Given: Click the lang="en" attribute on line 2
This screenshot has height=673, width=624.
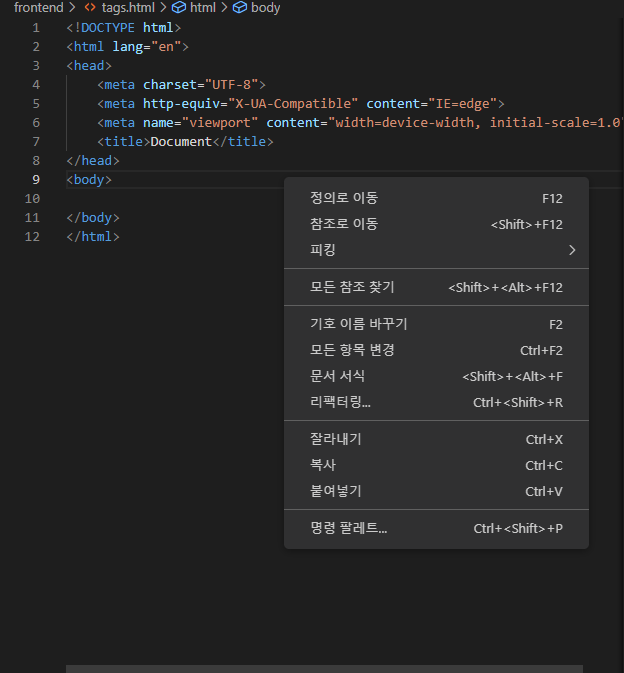Looking at the screenshot, I should [147, 47].
